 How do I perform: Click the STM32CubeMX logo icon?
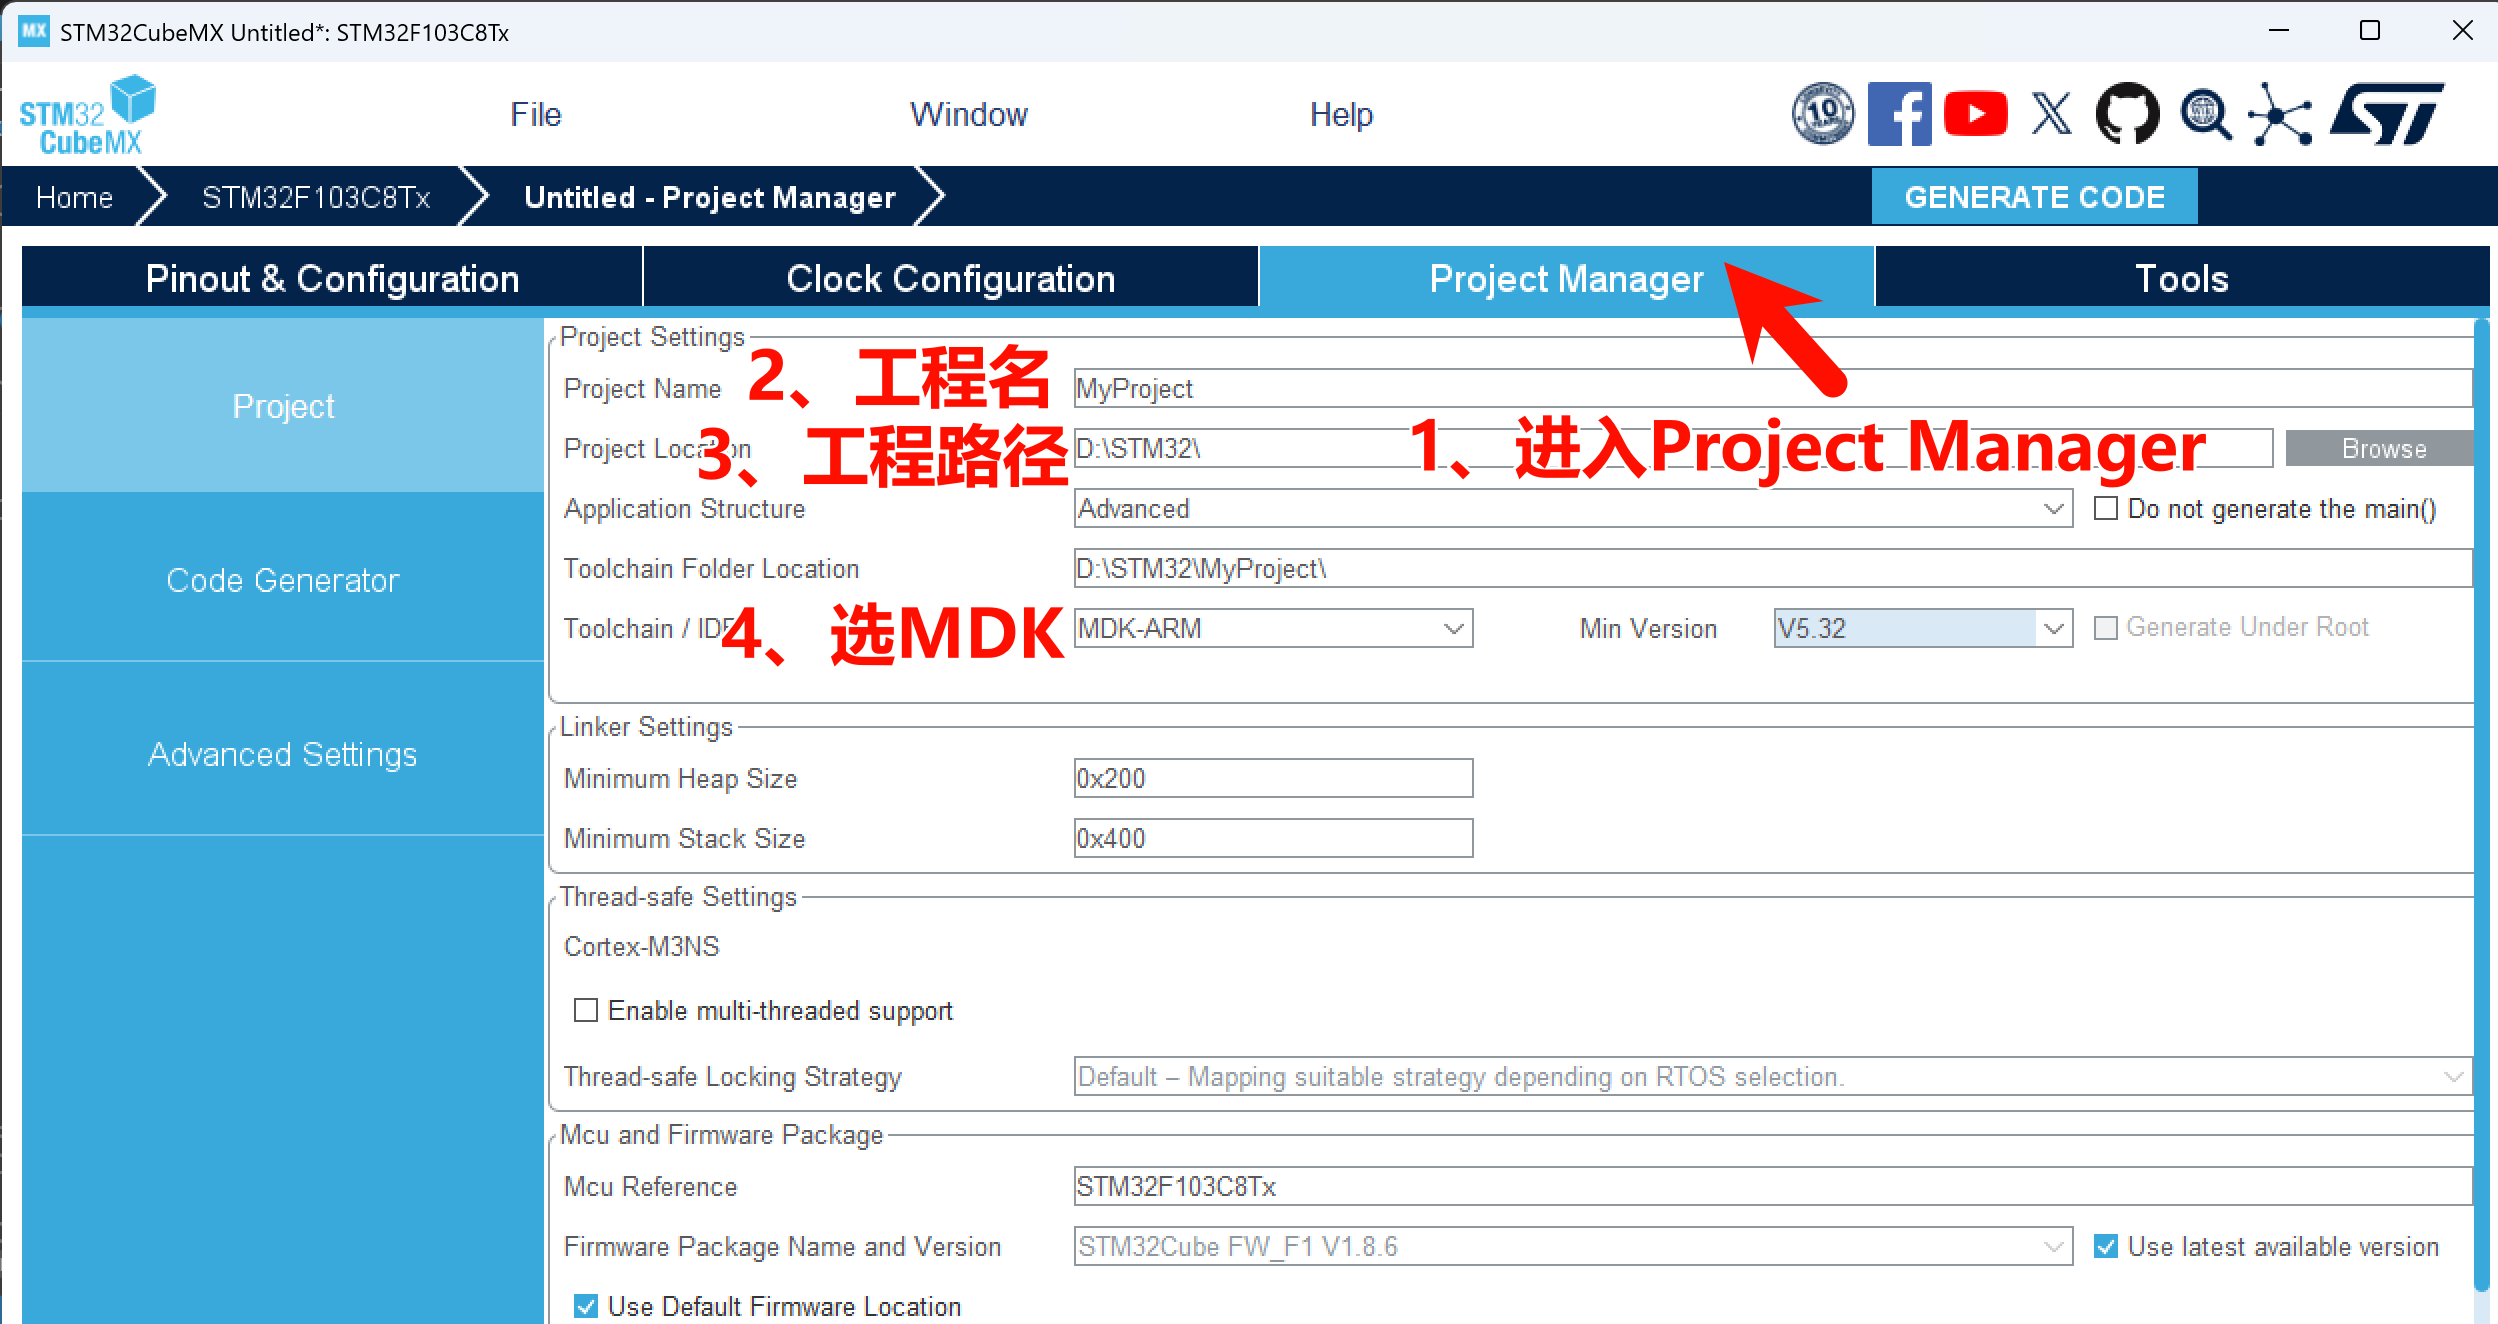coord(88,114)
